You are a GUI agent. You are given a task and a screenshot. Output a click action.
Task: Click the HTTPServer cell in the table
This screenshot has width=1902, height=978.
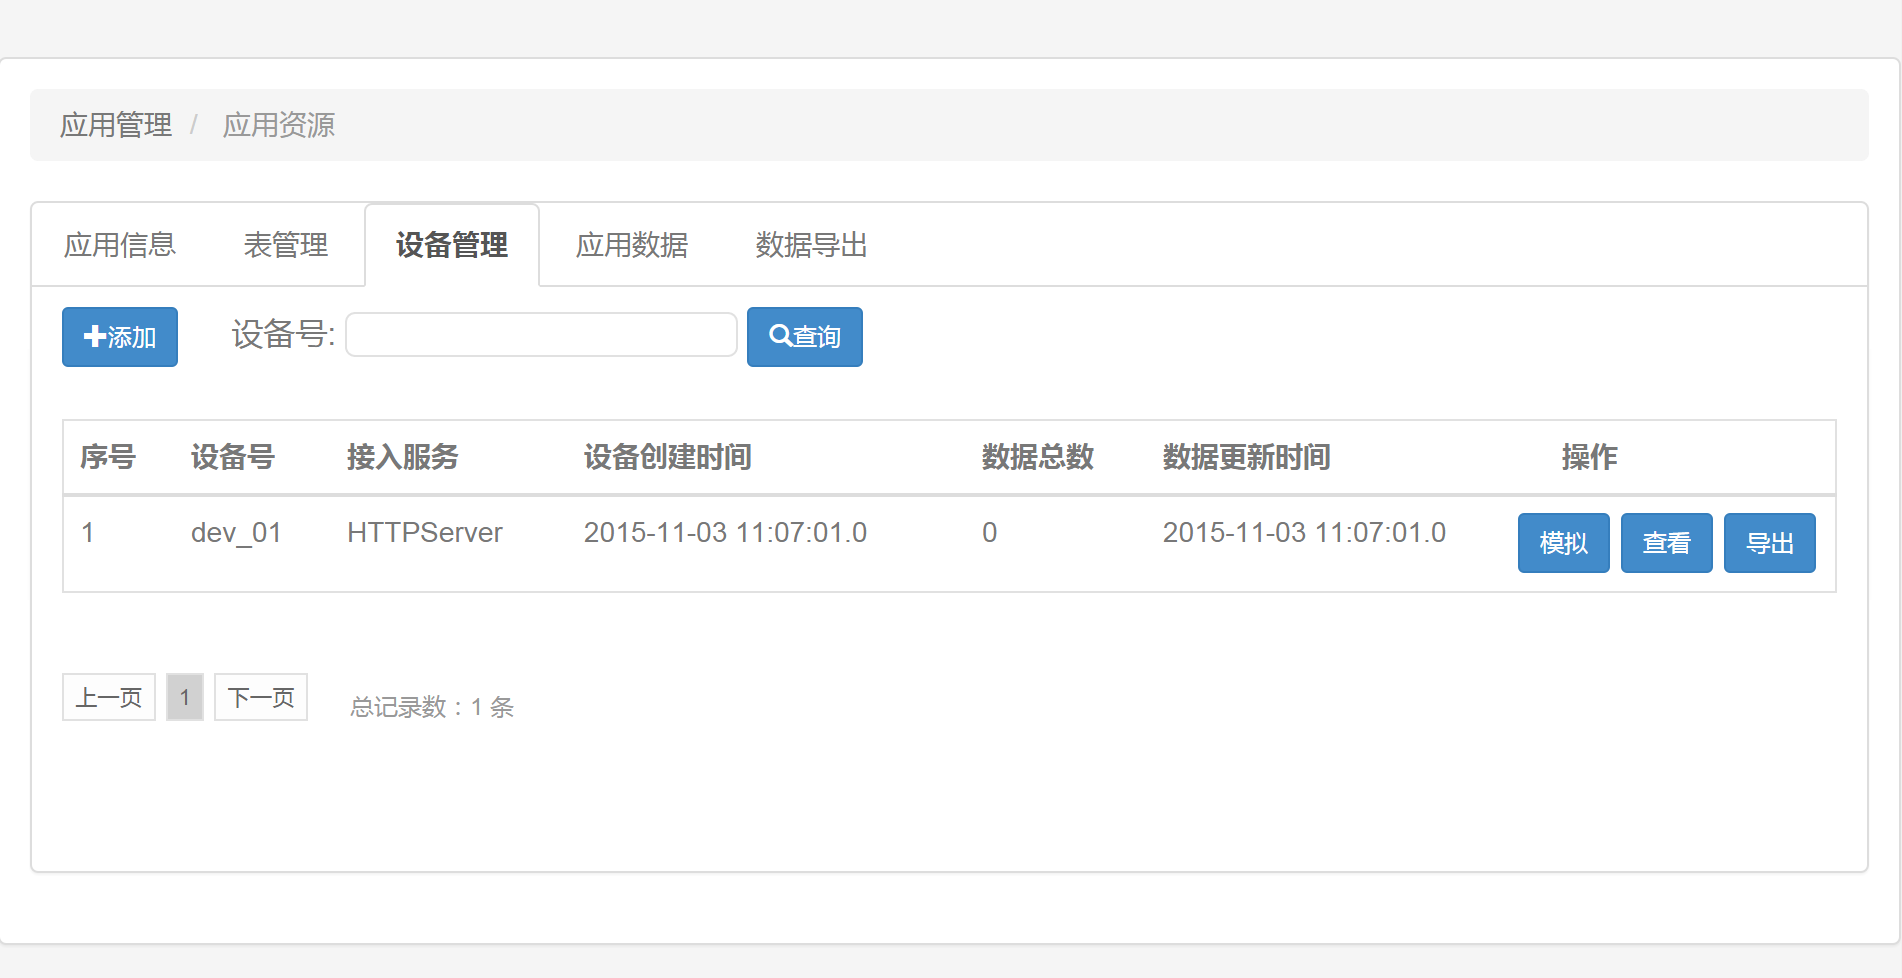[x=425, y=533]
